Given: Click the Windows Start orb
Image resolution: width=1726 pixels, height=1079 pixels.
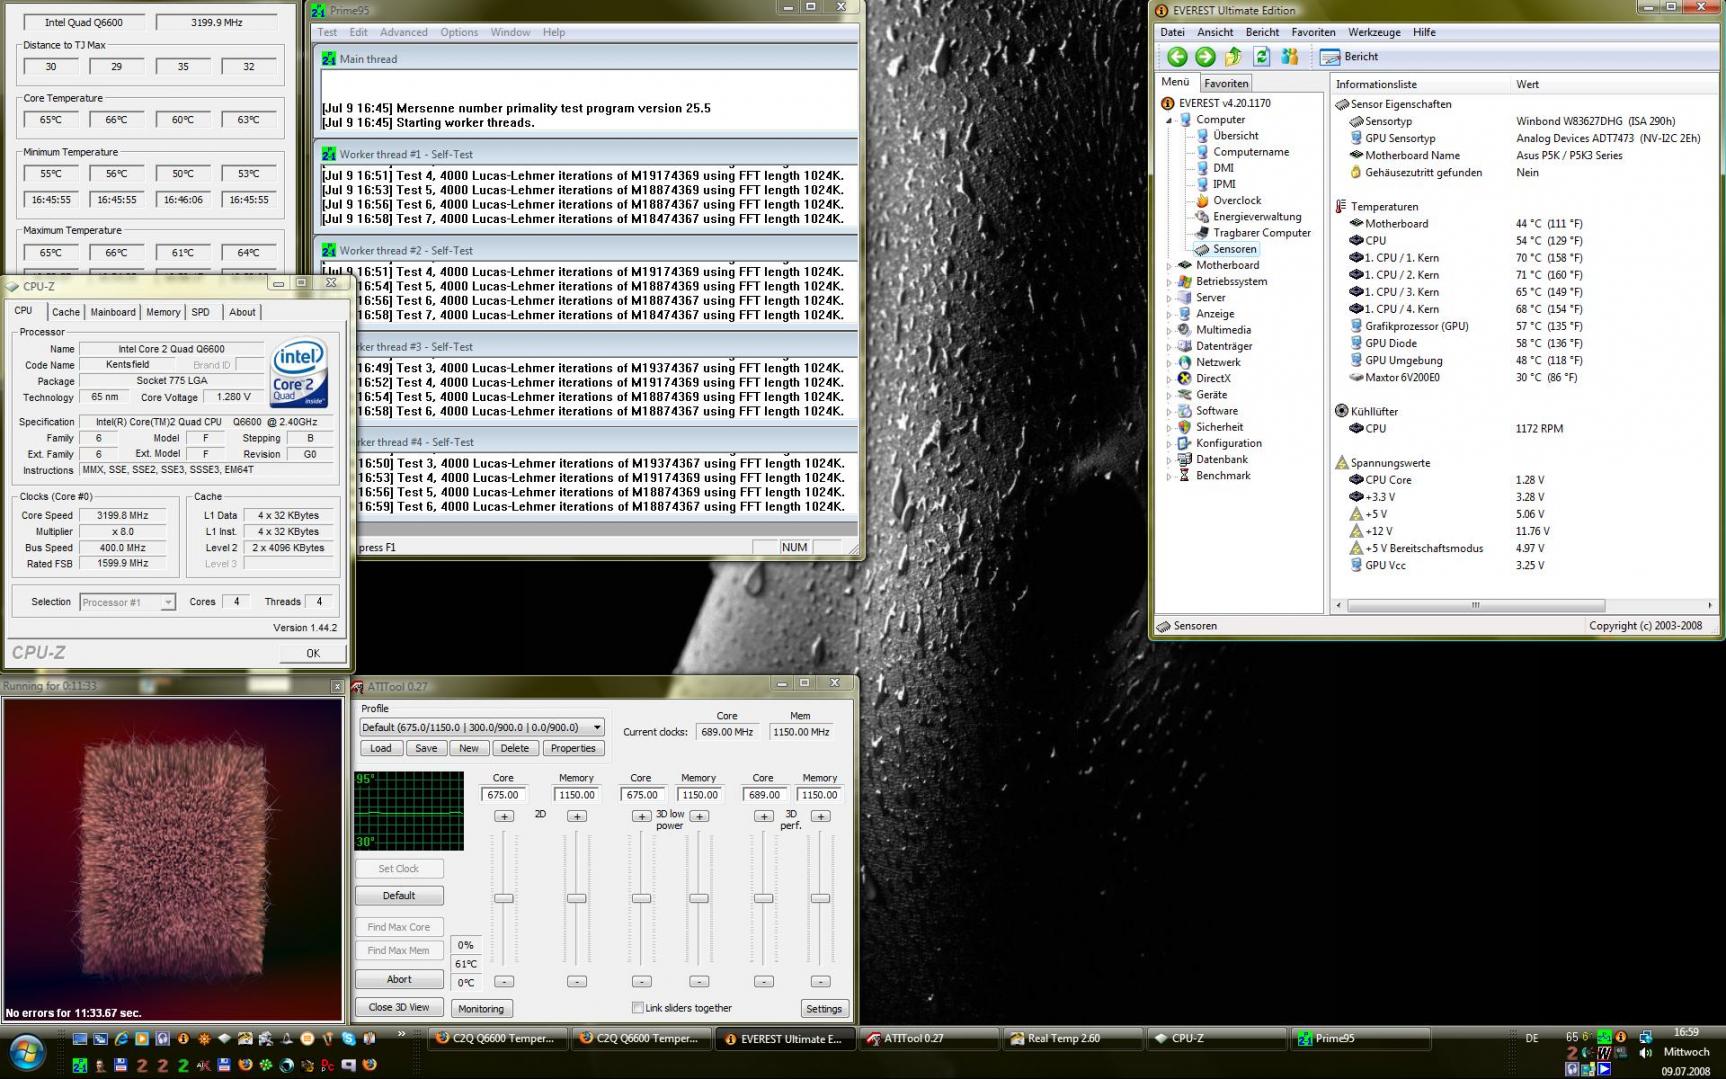Looking at the screenshot, I should tap(28, 1052).
